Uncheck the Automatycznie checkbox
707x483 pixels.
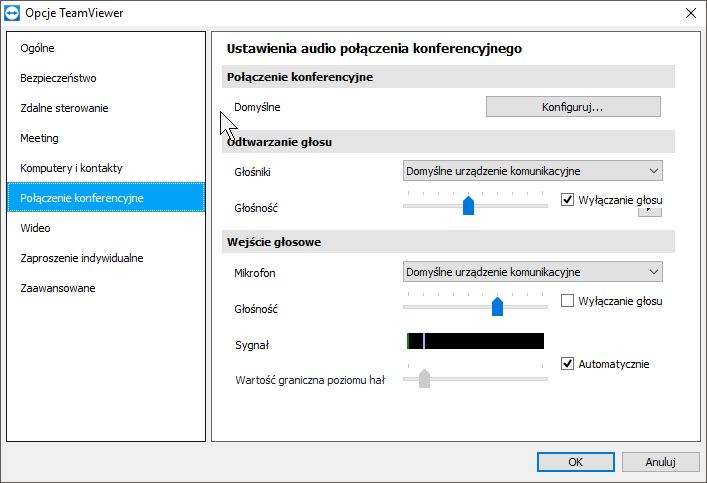point(568,364)
